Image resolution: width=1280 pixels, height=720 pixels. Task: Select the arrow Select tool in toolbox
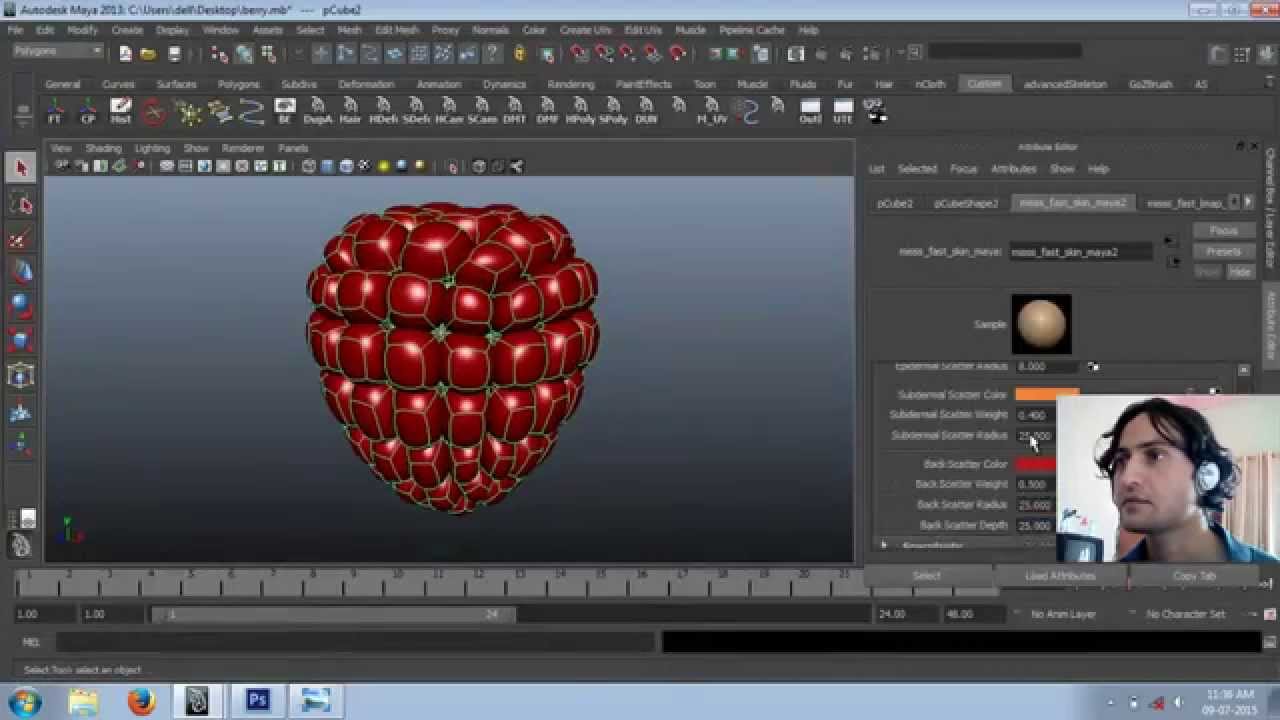(x=20, y=168)
